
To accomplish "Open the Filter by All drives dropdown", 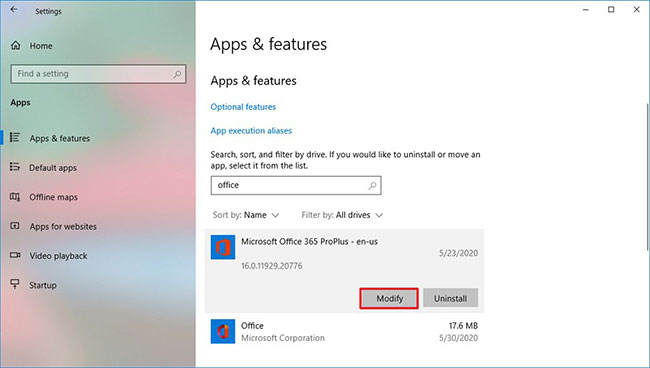I will 342,215.
